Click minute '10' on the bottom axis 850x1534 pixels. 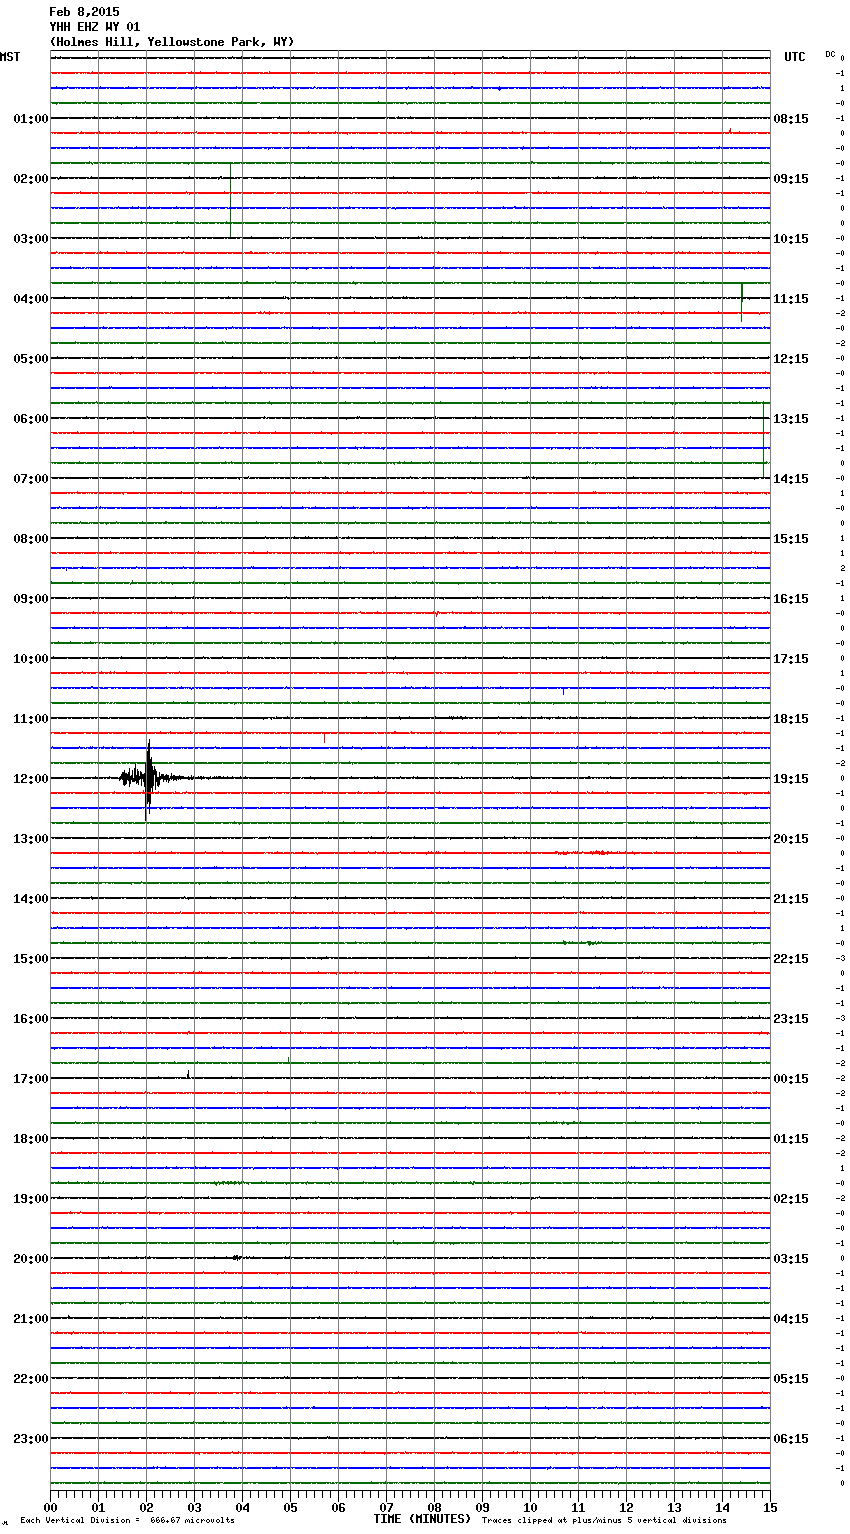(530, 1507)
